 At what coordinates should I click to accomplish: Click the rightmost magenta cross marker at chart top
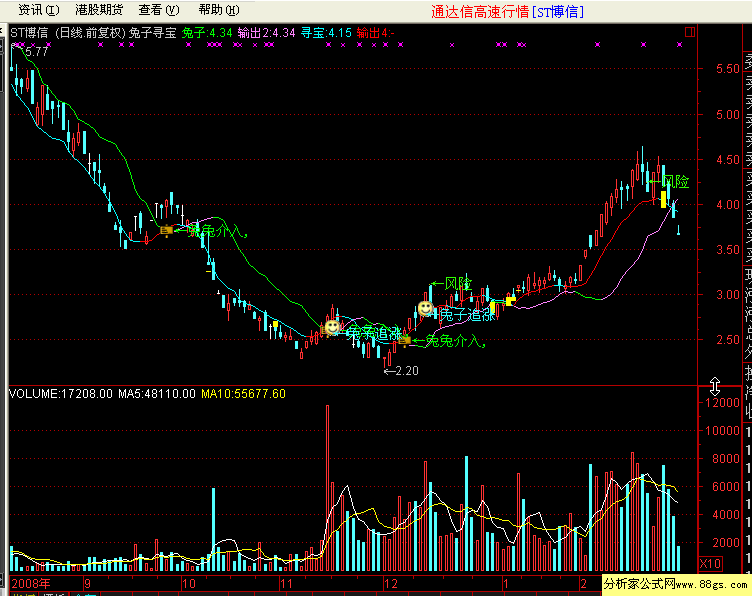coord(680,45)
